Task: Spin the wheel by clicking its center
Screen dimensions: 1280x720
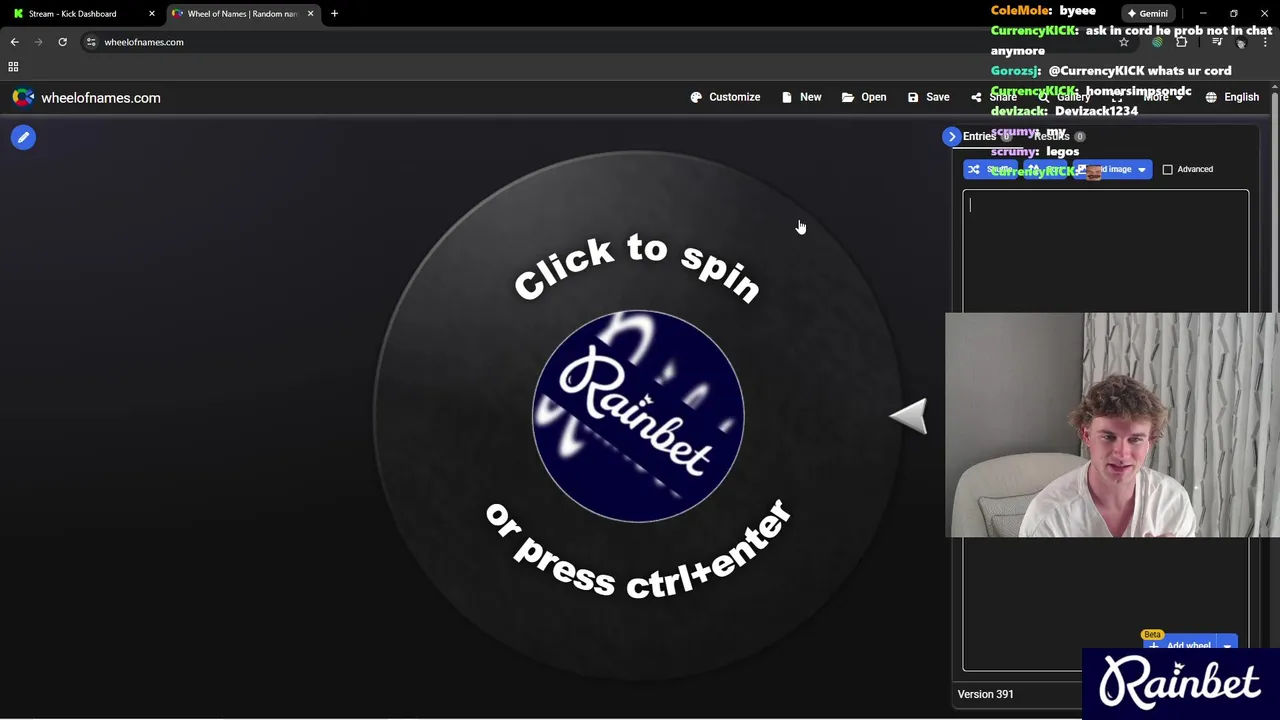Action: coord(638,416)
